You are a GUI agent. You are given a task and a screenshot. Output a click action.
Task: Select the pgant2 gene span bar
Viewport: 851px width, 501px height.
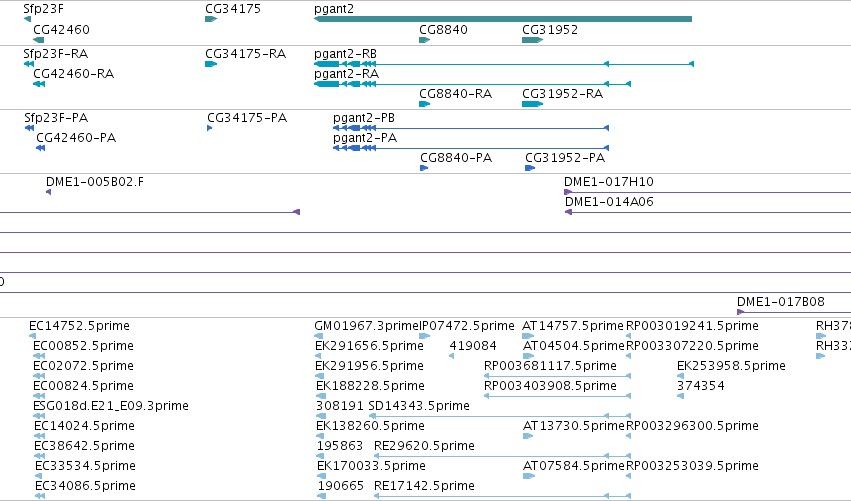[x=503, y=19]
